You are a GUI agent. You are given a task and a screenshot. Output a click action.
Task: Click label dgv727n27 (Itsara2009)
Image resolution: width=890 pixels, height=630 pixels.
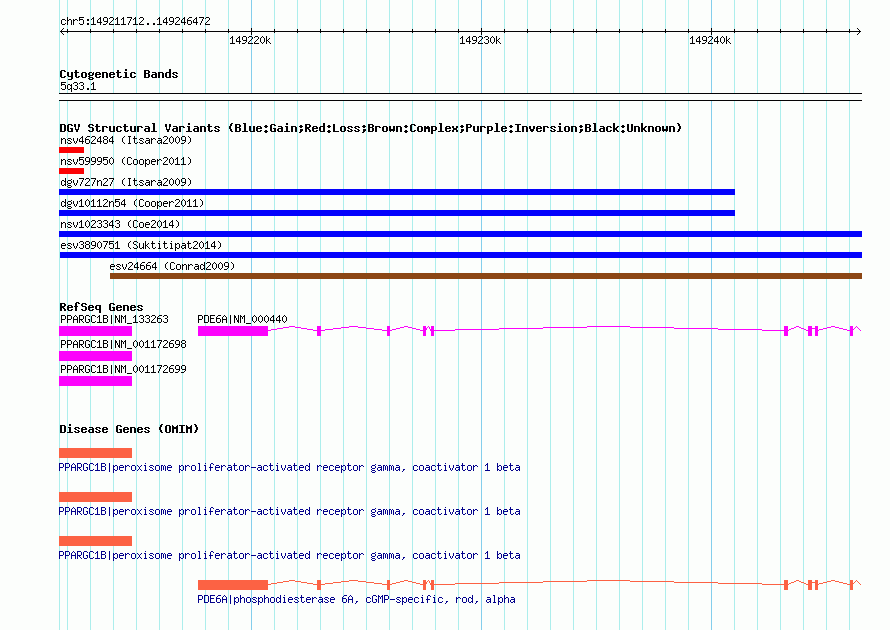click(x=126, y=182)
